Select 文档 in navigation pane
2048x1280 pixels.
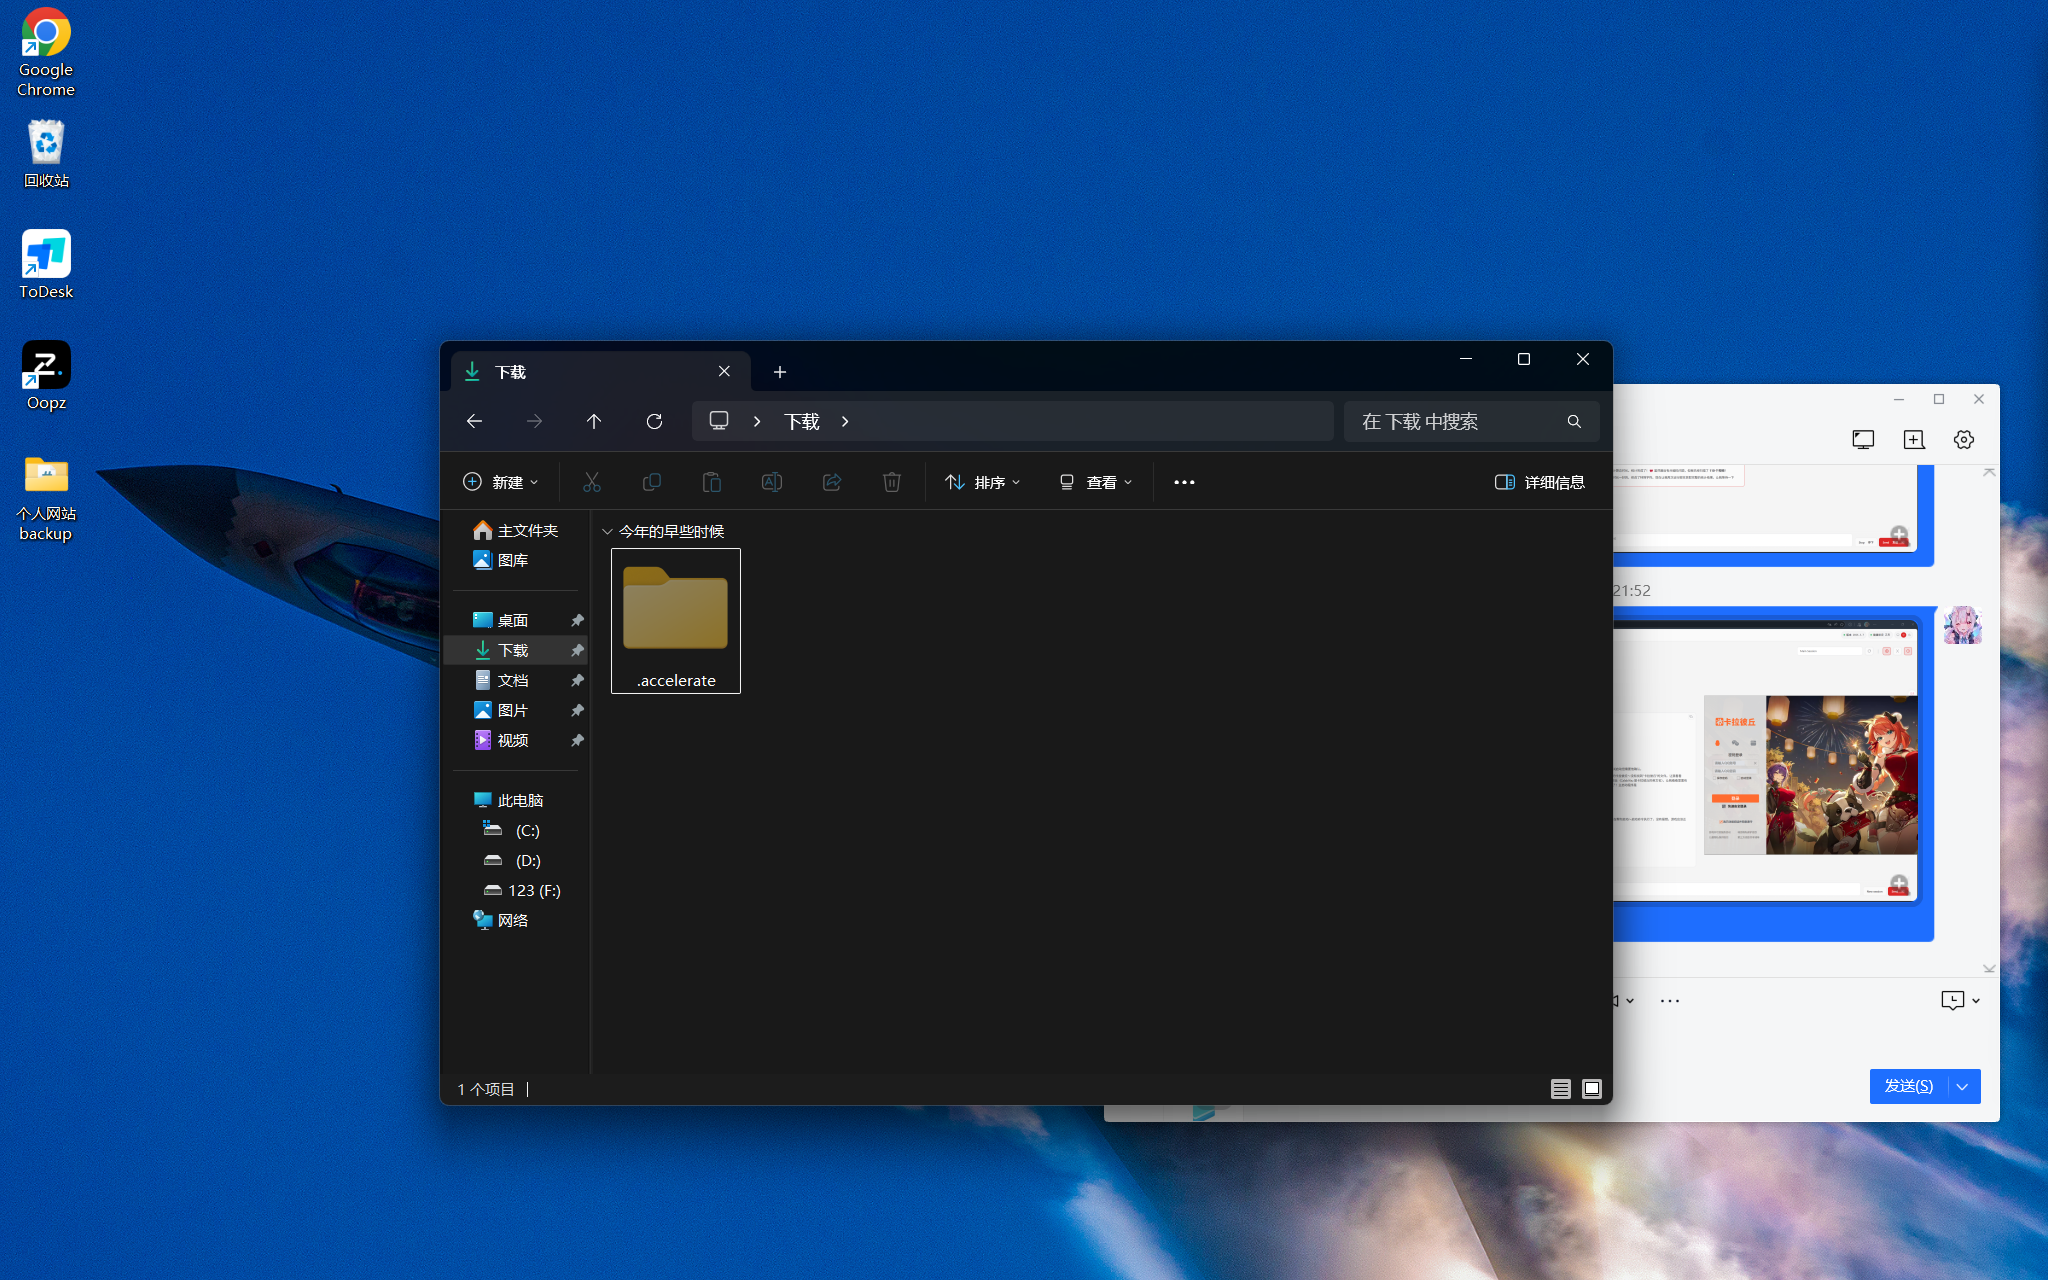pyautogui.click(x=513, y=680)
